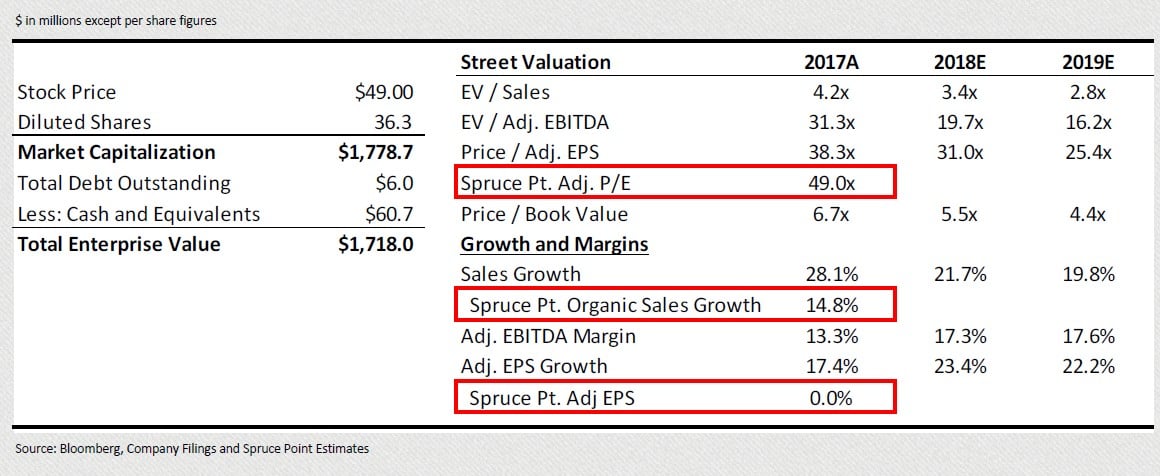The image size is (1160, 476).
Task: Select the EV / Adj. EBITDA 2018E value 19.7x
Action: (x=960, y=123)
